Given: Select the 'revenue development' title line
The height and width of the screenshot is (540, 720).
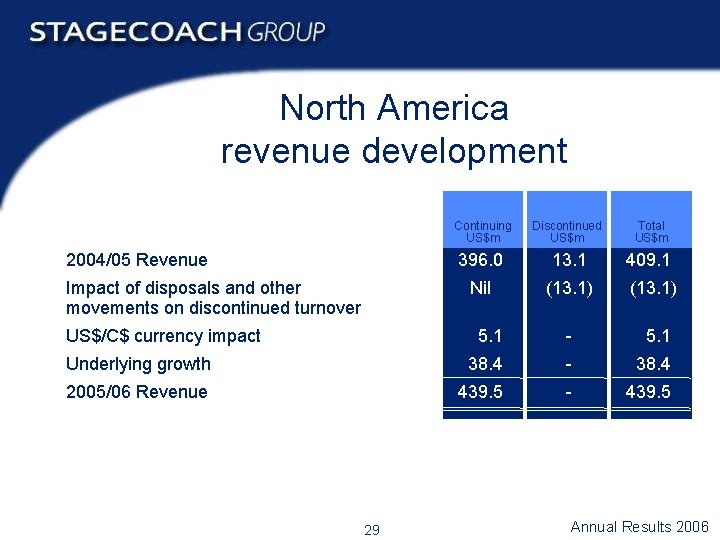Looking at the screenshot, I should point(394,150).
